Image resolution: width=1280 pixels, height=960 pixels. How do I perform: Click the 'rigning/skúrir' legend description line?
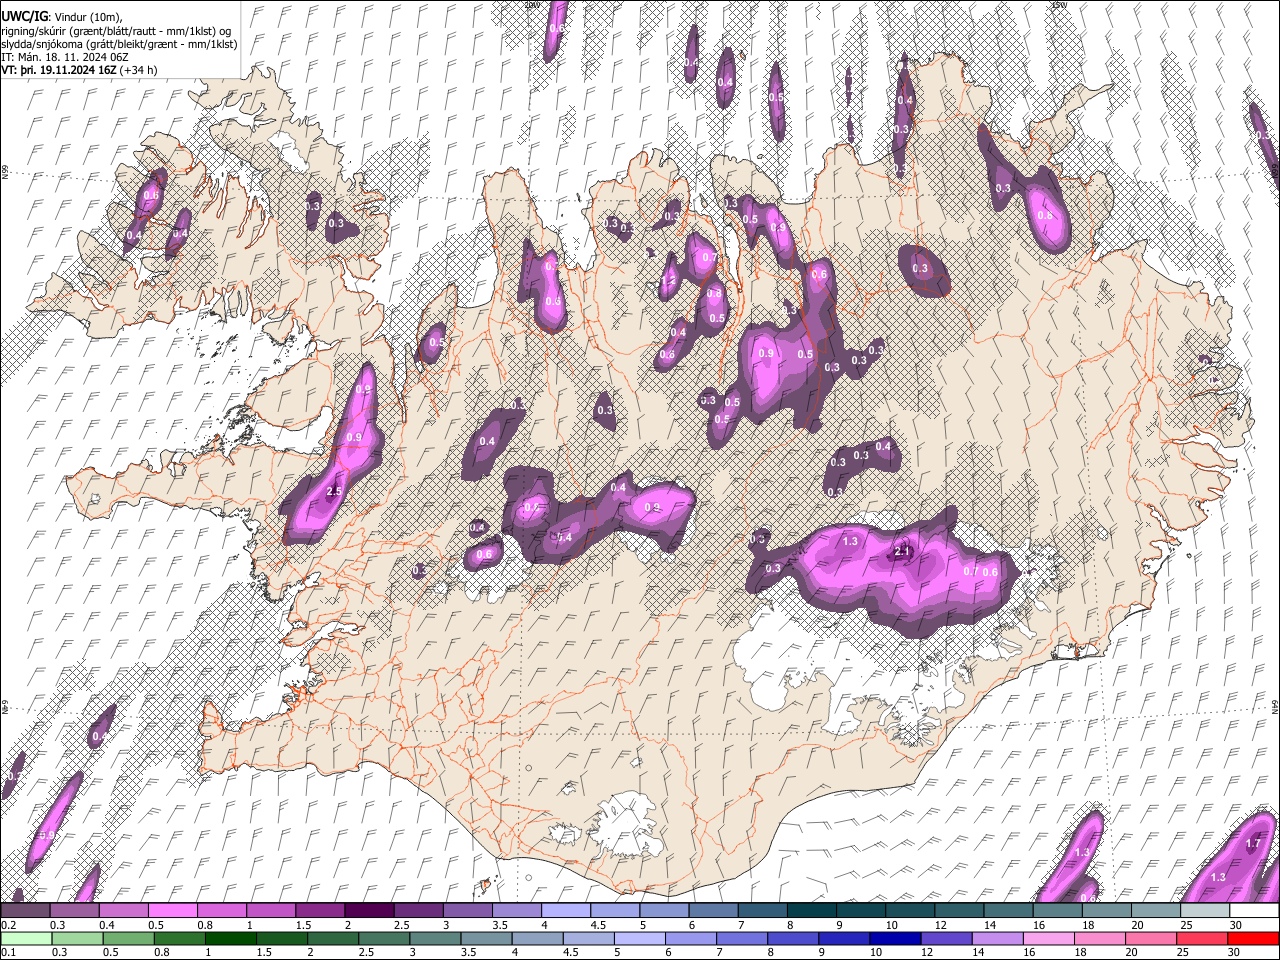pos(116,30)
